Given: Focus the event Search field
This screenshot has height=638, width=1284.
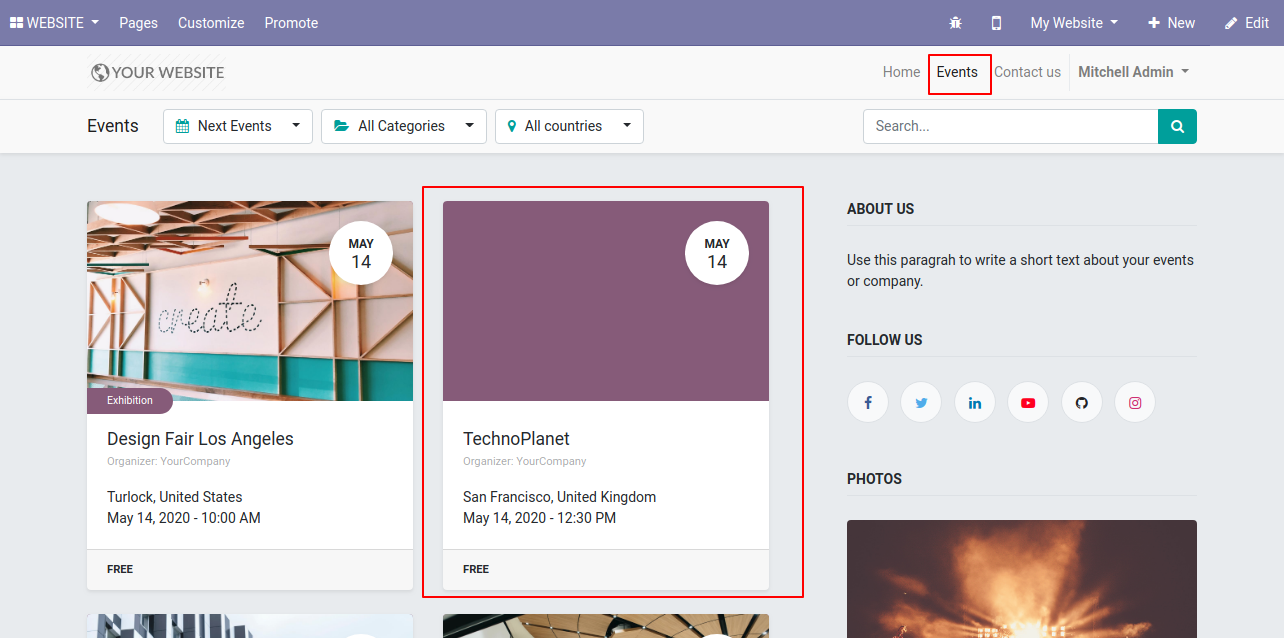Looking at the screenshot, I should [1010, 126].
